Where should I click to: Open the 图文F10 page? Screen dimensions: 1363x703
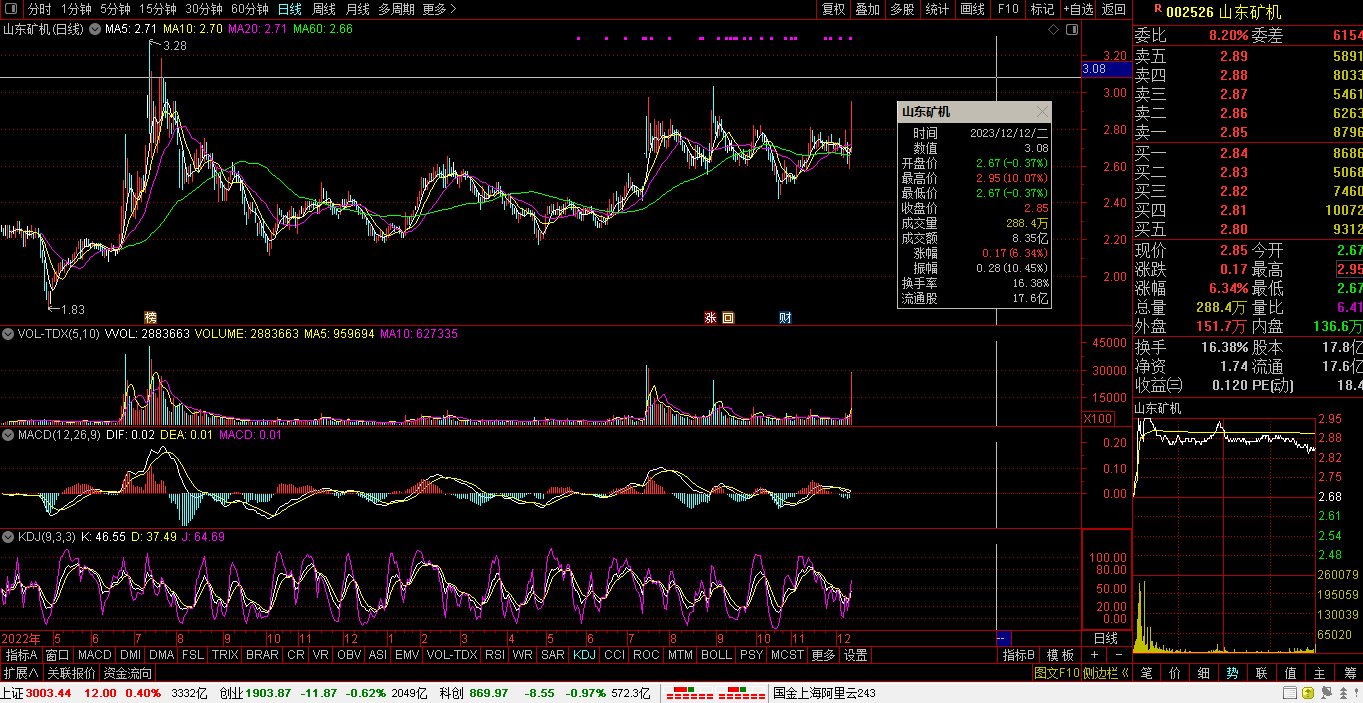[x=1057, y=674]
